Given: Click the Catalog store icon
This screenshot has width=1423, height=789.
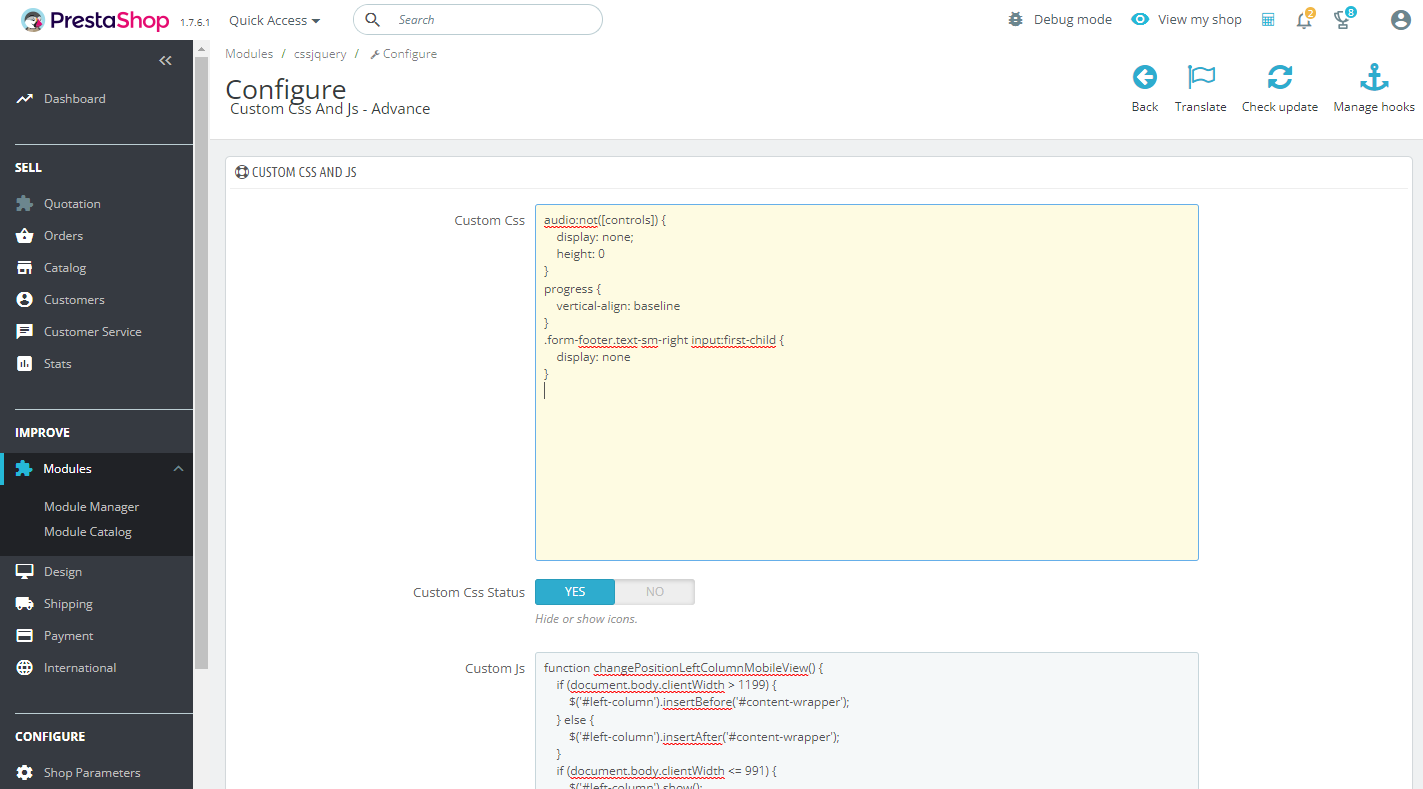Looking at the screenshot, I should (25, 268).
